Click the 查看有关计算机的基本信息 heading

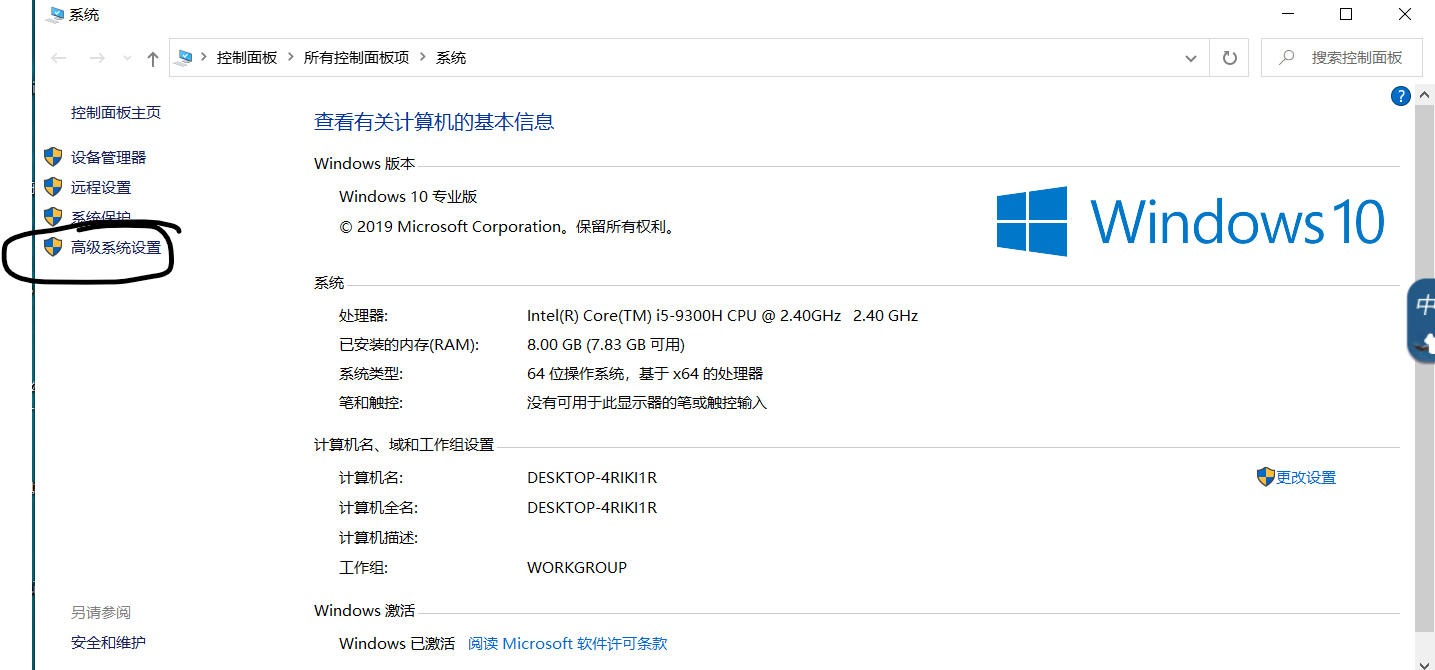[x=434, y=122]
